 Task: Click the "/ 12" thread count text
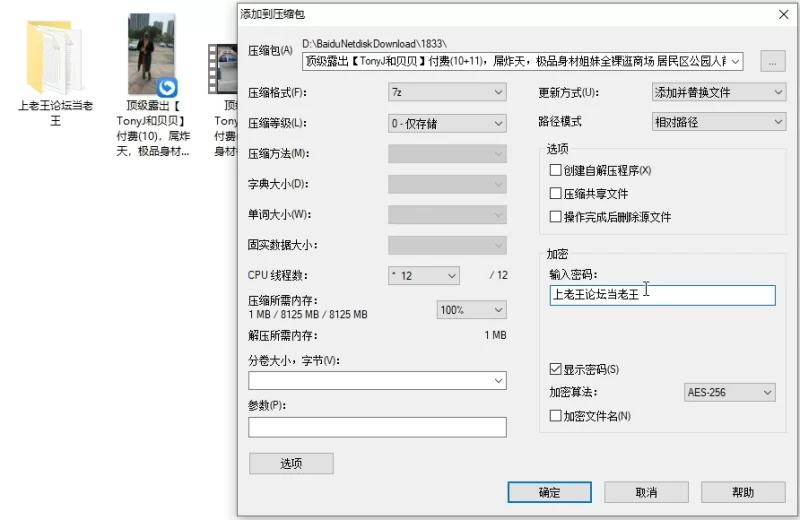click(x=498, y=275)
